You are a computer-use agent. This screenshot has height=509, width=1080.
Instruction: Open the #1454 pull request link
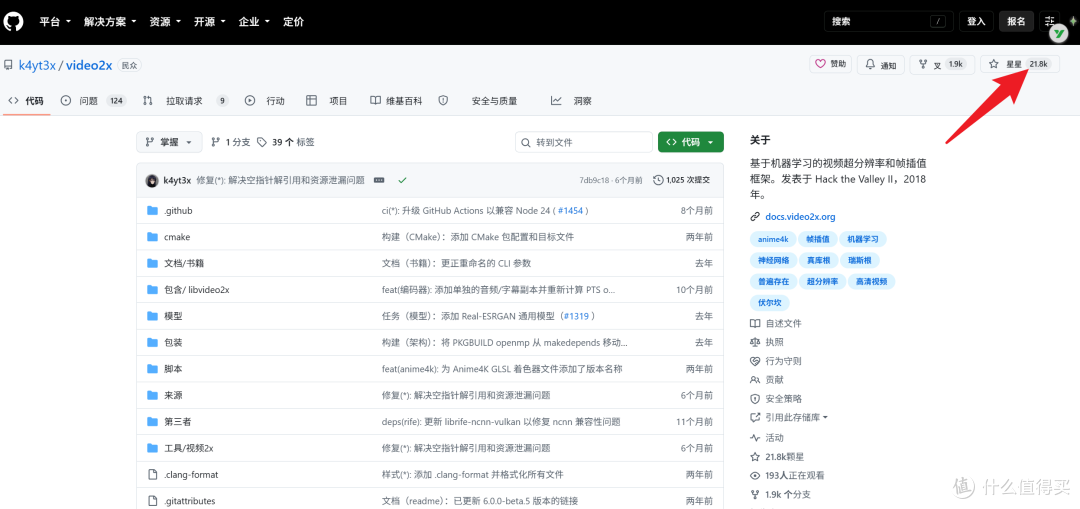[570, 211]
